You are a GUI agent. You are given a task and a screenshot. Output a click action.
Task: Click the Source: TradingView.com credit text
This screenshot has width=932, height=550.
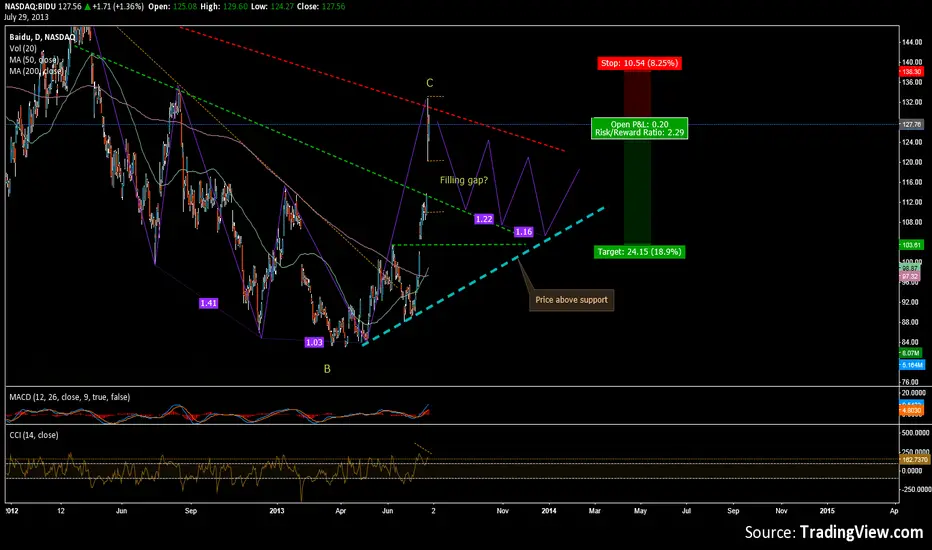click(834, 532)
